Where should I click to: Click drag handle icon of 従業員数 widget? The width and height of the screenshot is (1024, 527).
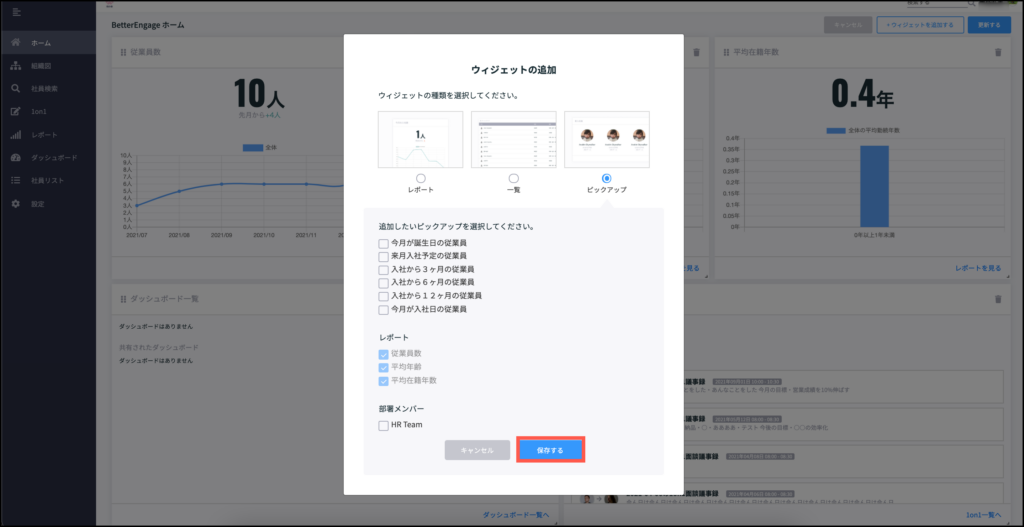123,52
